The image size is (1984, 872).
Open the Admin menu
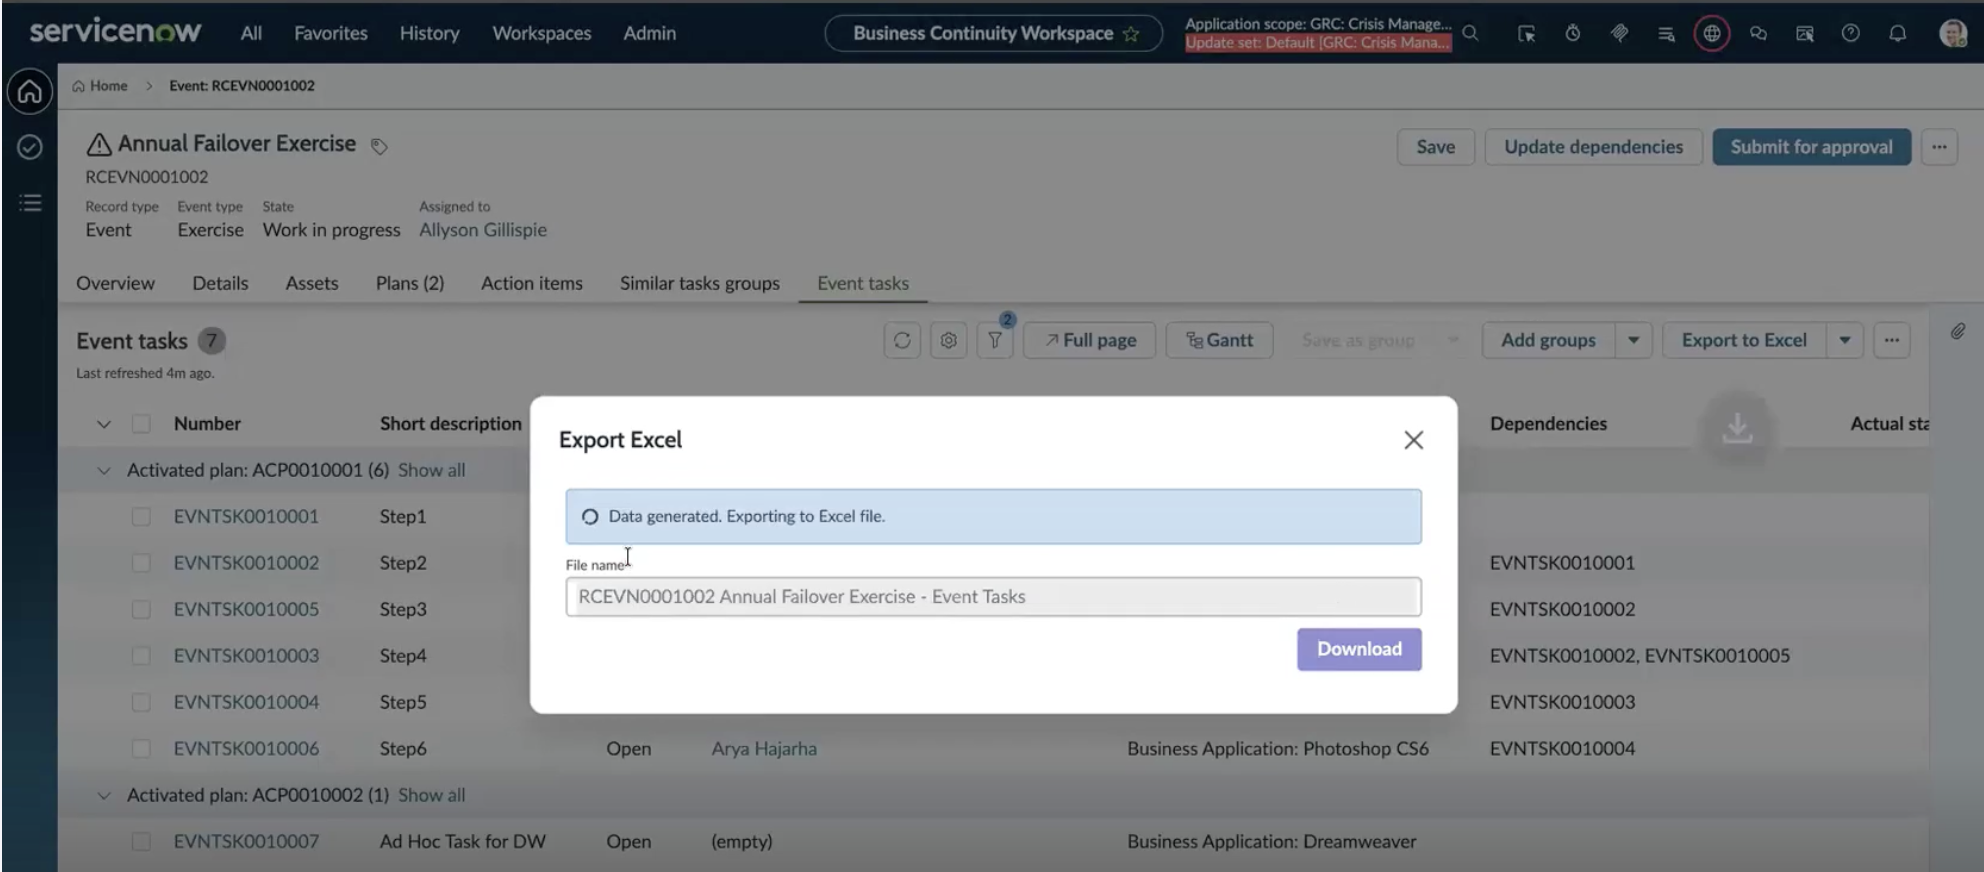point(650,33)
